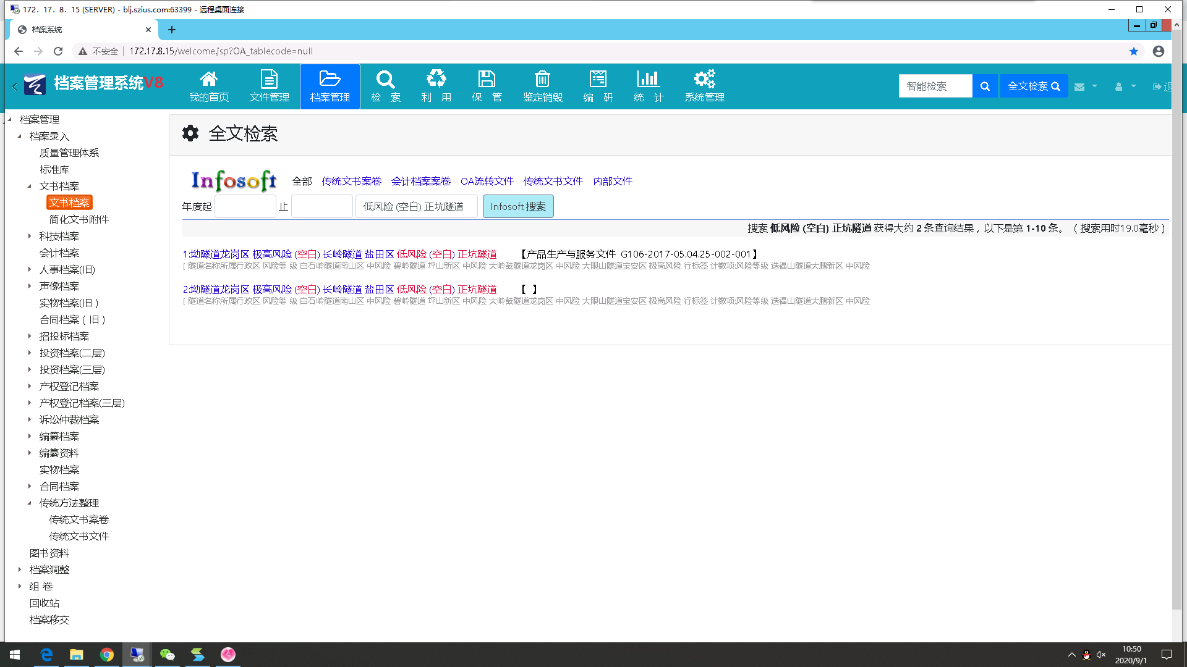Click the 年度起 start year input field
The height and width of the screenshot is (667, 1187).
245,207
